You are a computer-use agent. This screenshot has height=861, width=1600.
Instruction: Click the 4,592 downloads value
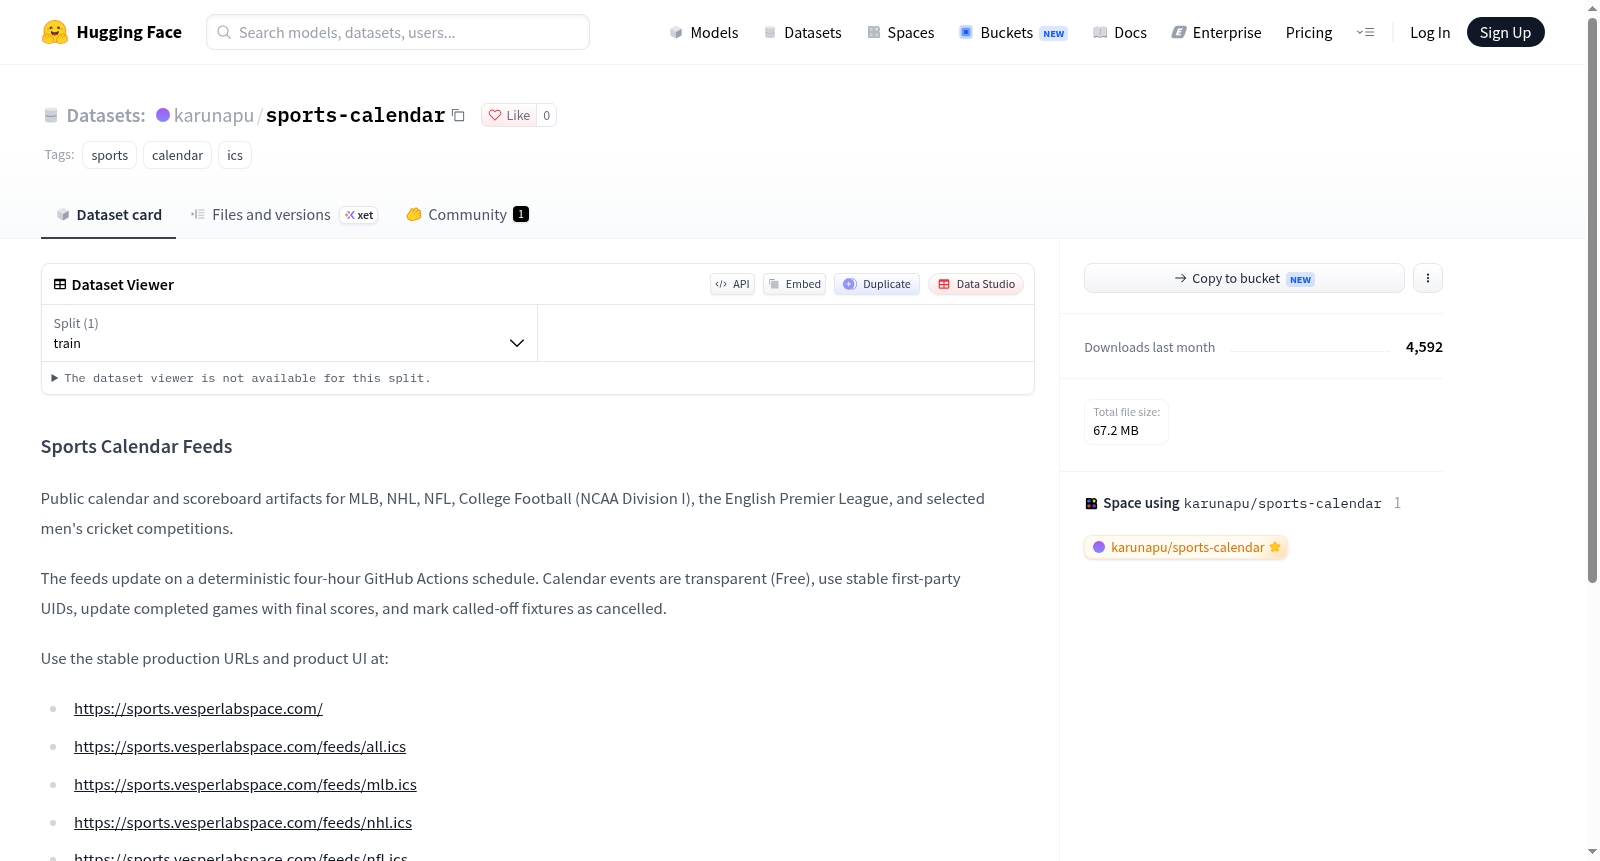point(1424,347)
